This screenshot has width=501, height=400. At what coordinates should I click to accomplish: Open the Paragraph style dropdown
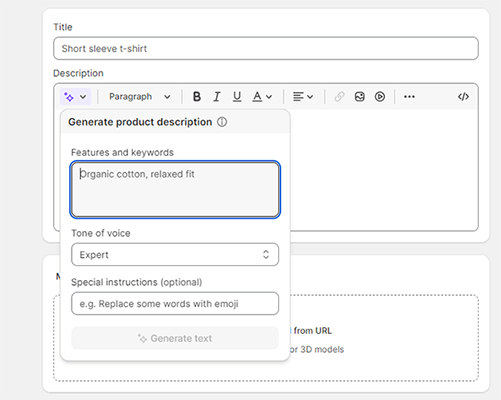[x=140, y=97]
